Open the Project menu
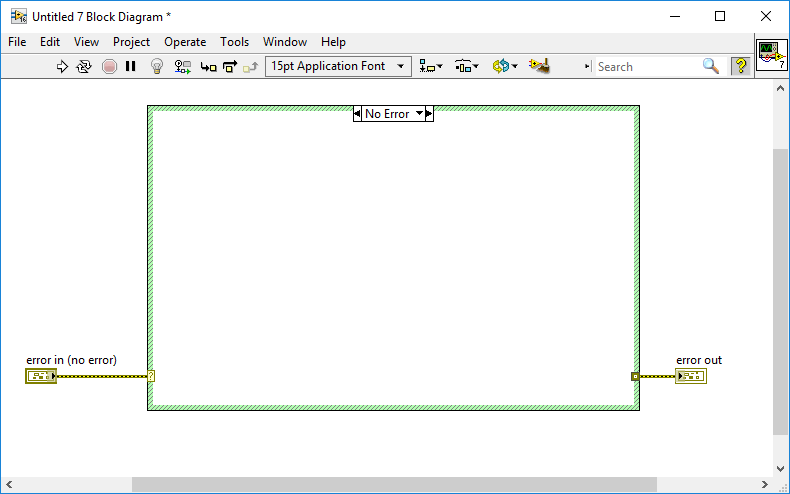 131,42
